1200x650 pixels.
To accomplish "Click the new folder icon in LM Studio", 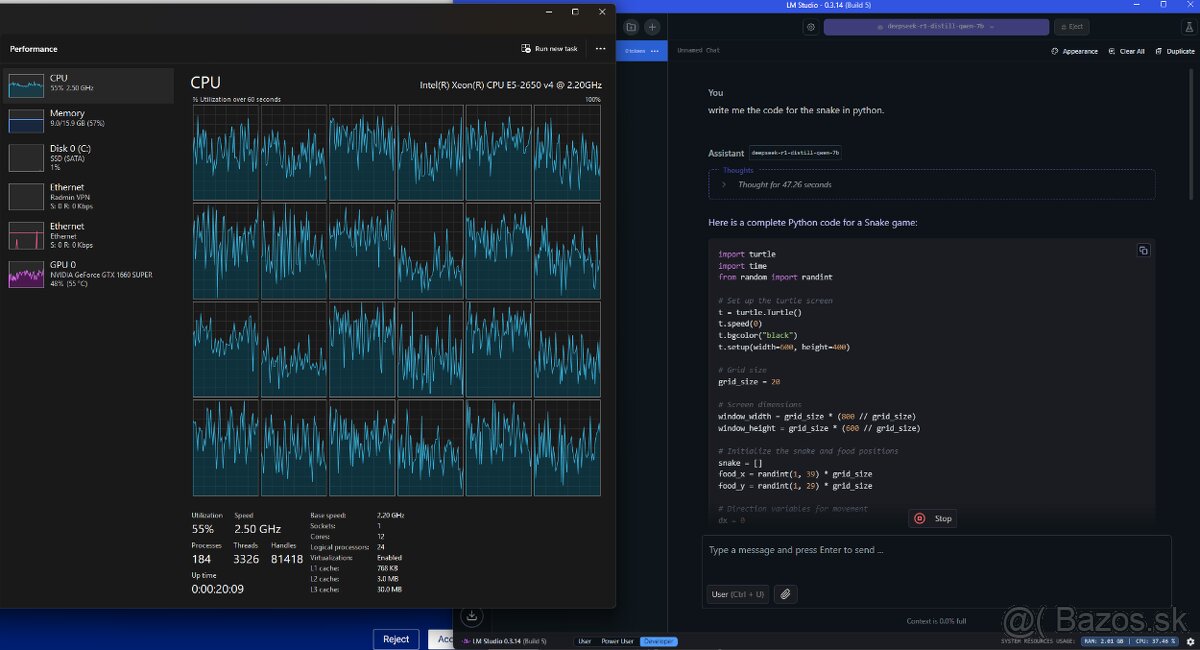I will (x=631, y=27).
